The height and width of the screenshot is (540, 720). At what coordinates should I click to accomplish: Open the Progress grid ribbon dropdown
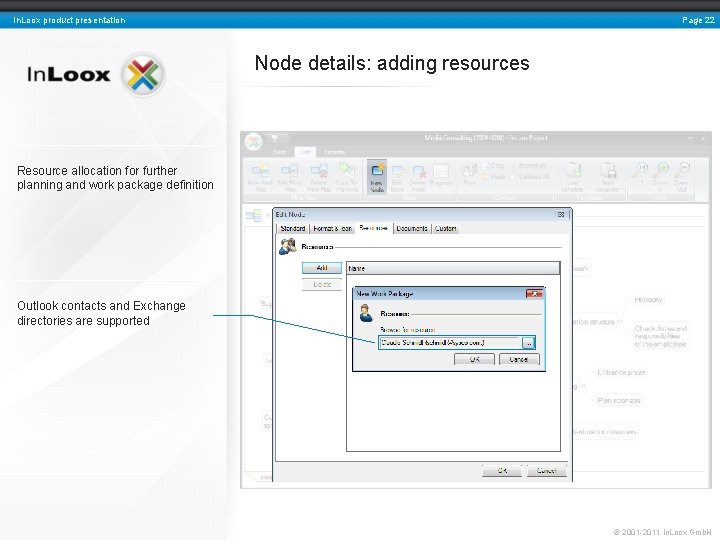pos(441,176)
